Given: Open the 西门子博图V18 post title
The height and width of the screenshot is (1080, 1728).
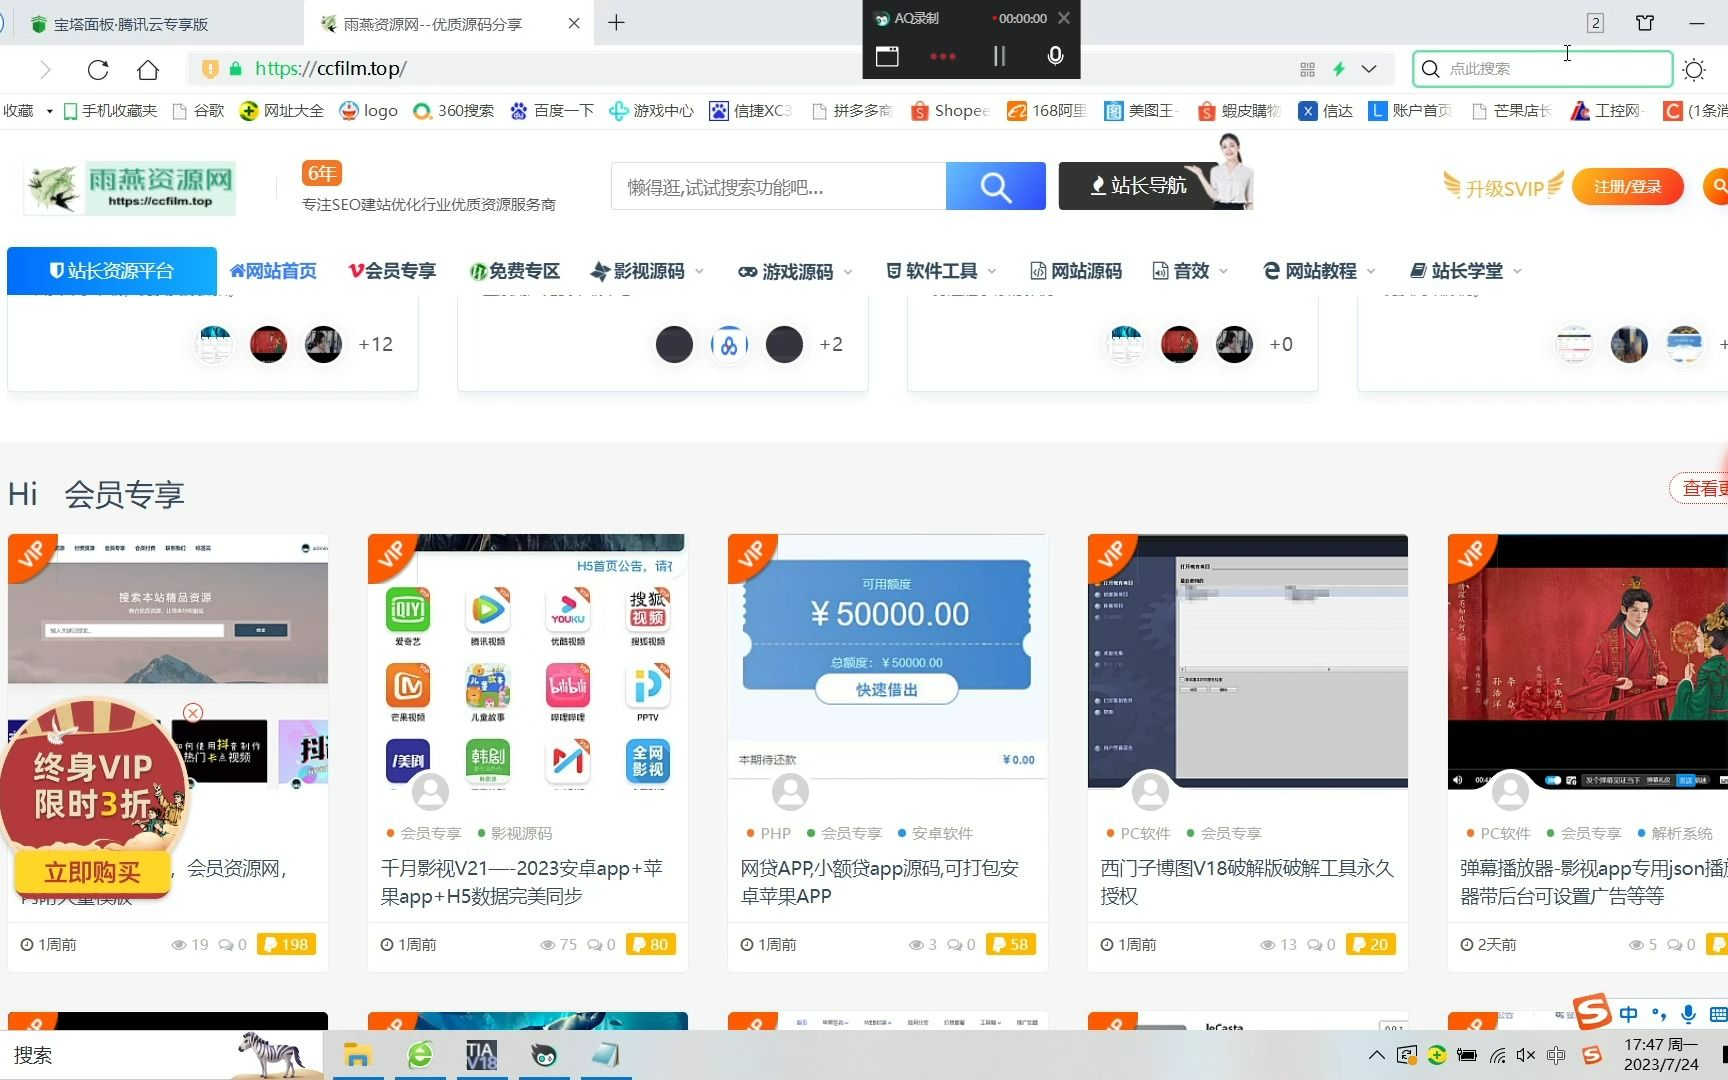Looking at the screenshot, I should (1247, 882).
